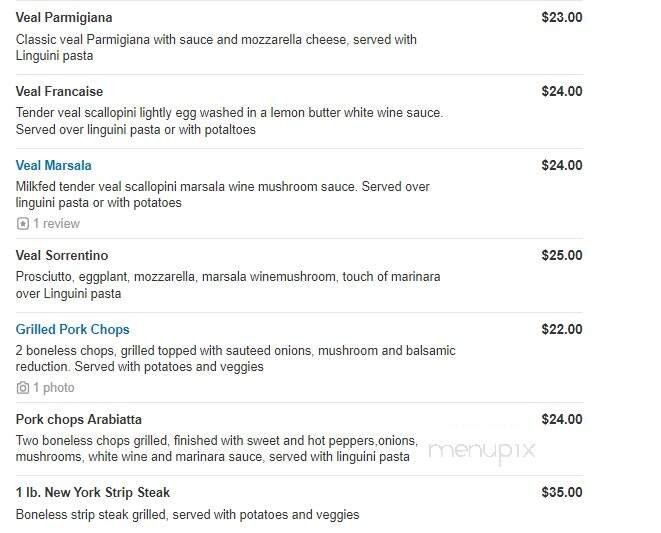
Task: Open the Veal Marsala link
Action: [x=54, y=166]
